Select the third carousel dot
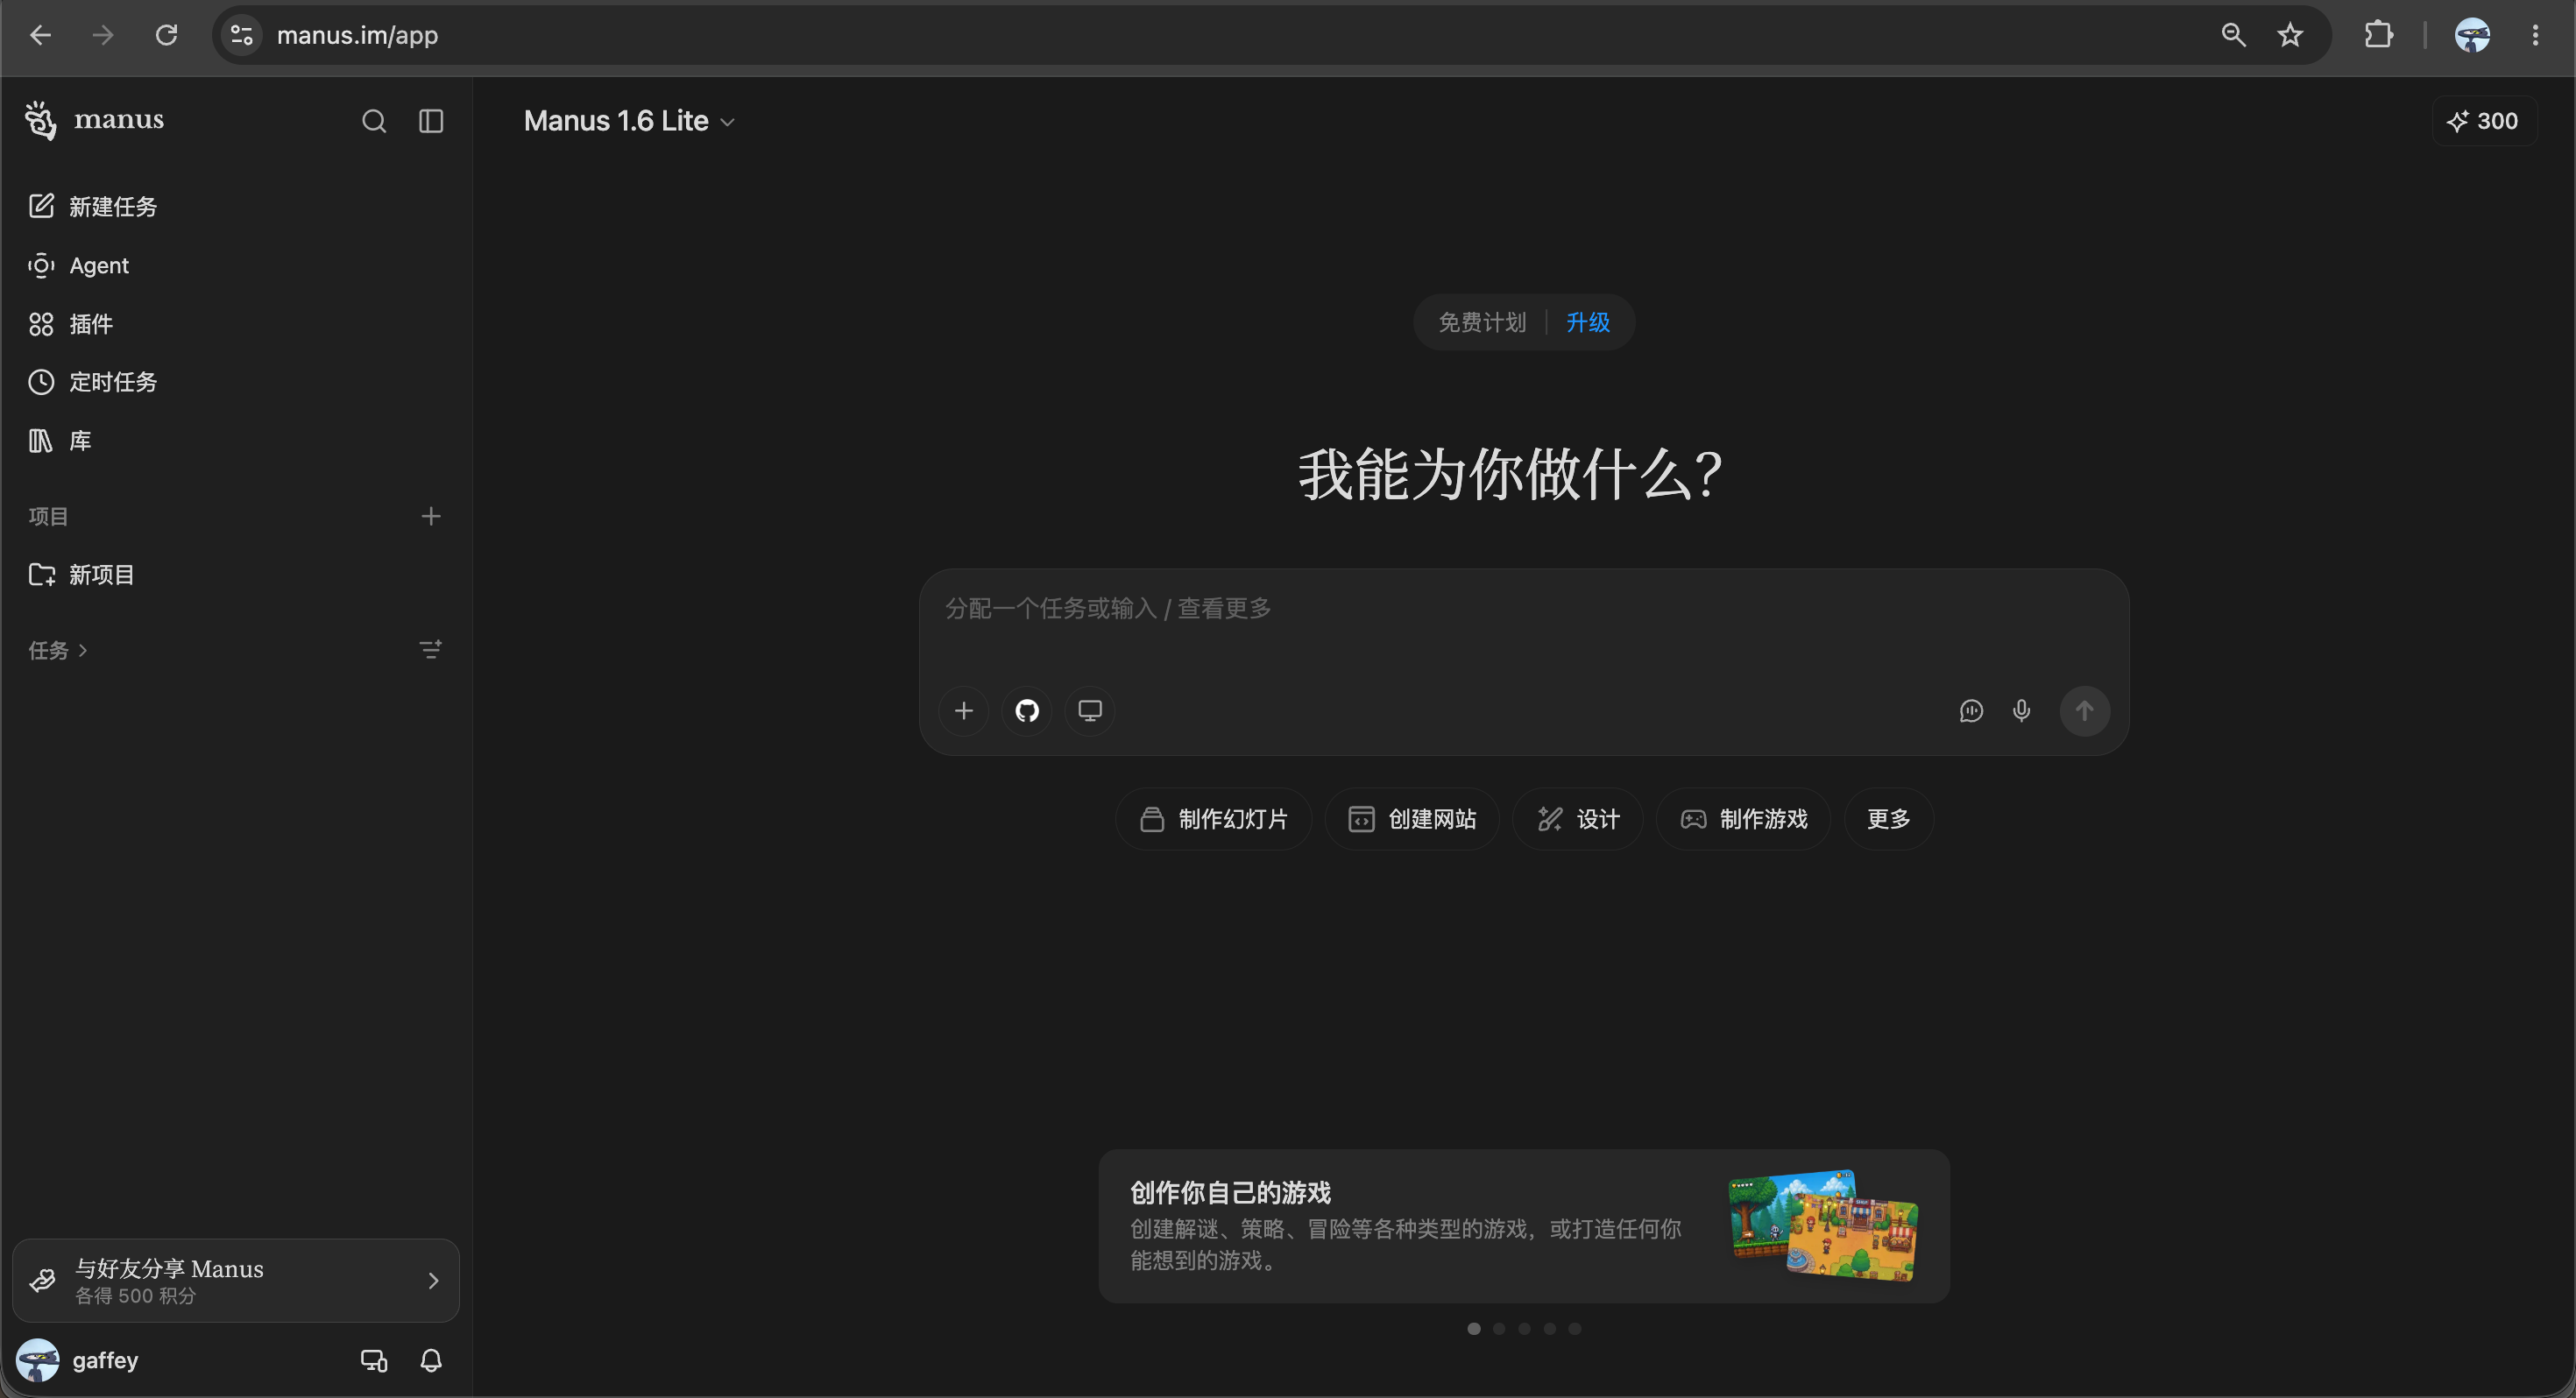Screen dimensions: 2576x1398 (1524, 1329)
